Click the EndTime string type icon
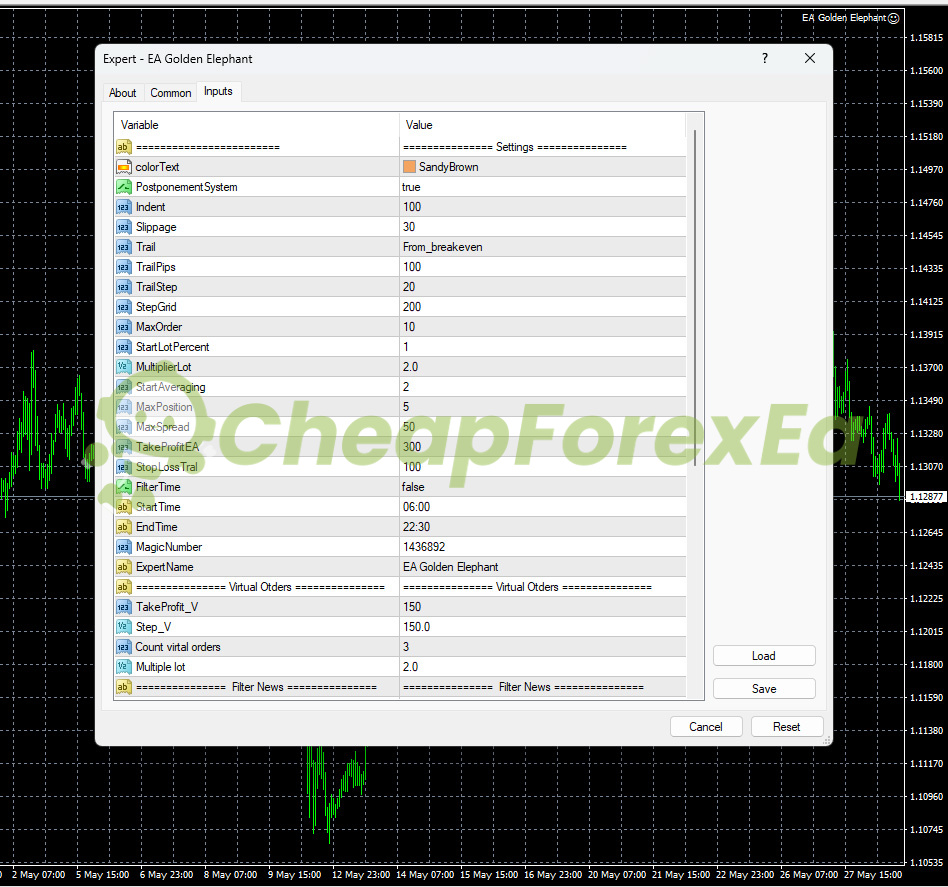This screenshot has width=948, height=887. tap(123, 527)
